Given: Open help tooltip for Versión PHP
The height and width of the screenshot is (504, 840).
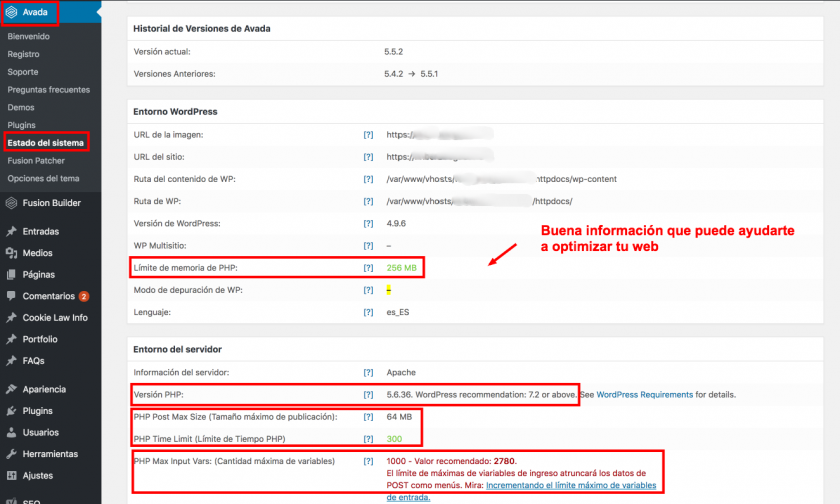Looking at the screenshot, I should 368,395.
